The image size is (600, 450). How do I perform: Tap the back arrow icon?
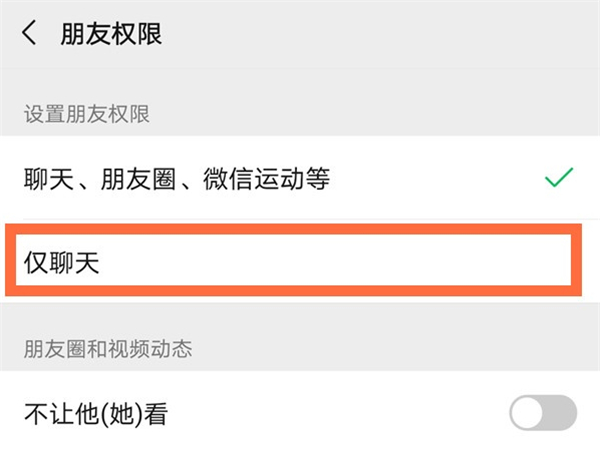point(30,33)
